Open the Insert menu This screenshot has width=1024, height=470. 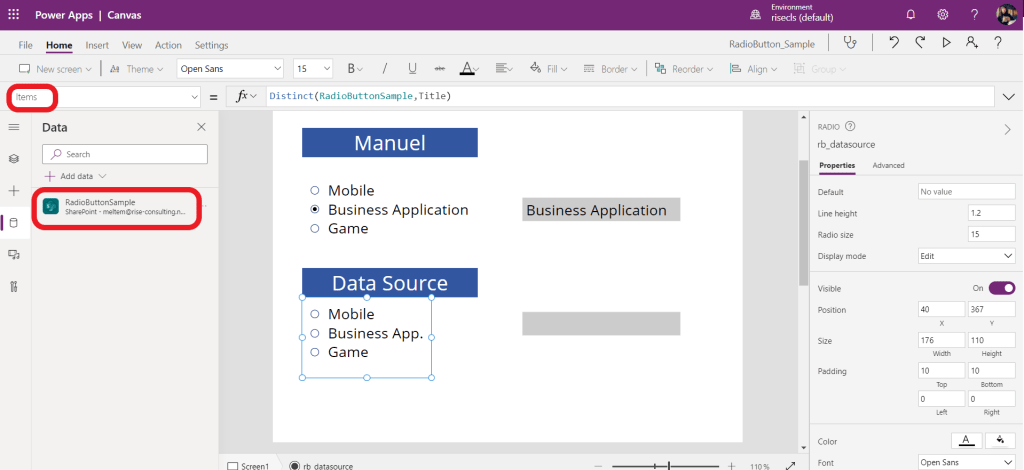tap(97, 45)
